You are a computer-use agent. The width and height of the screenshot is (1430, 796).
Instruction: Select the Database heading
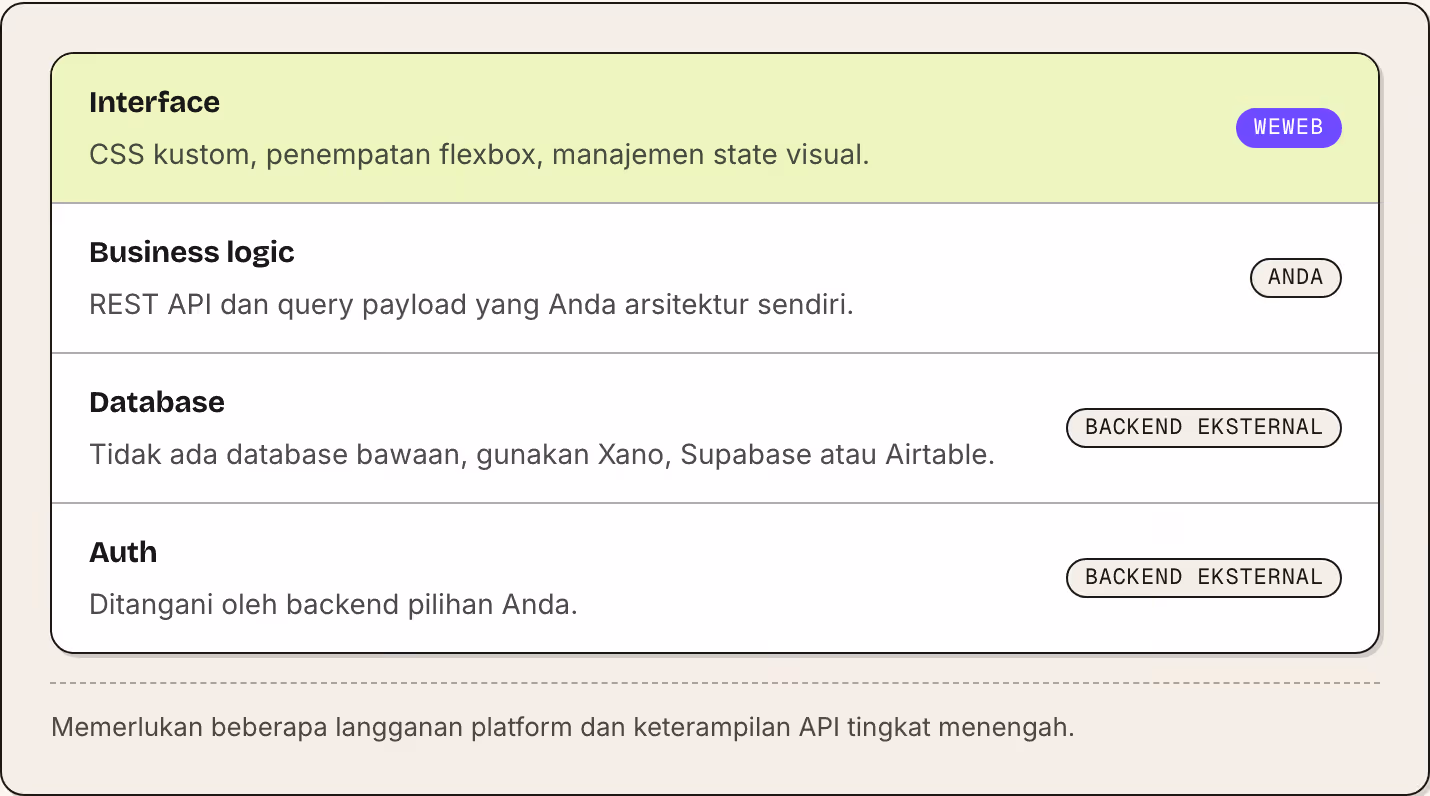[157, 402]
